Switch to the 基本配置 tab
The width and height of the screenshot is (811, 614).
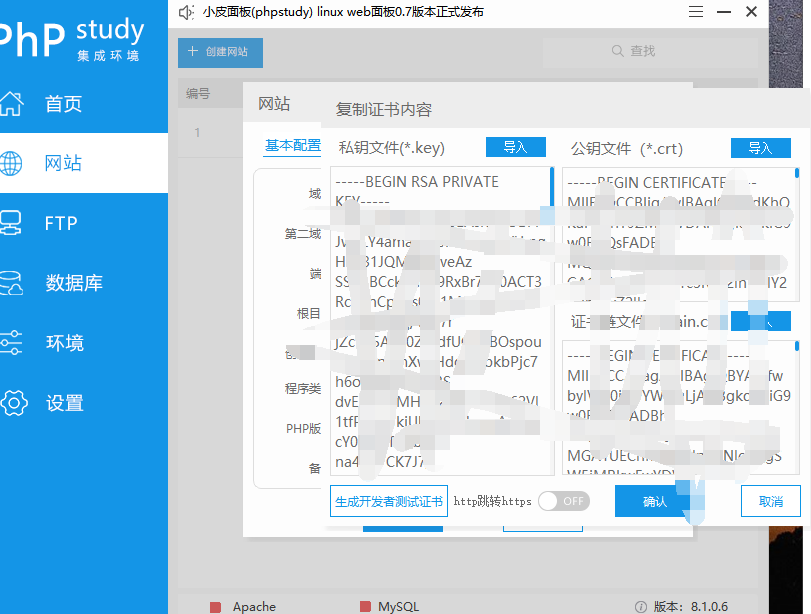(293, 146)
